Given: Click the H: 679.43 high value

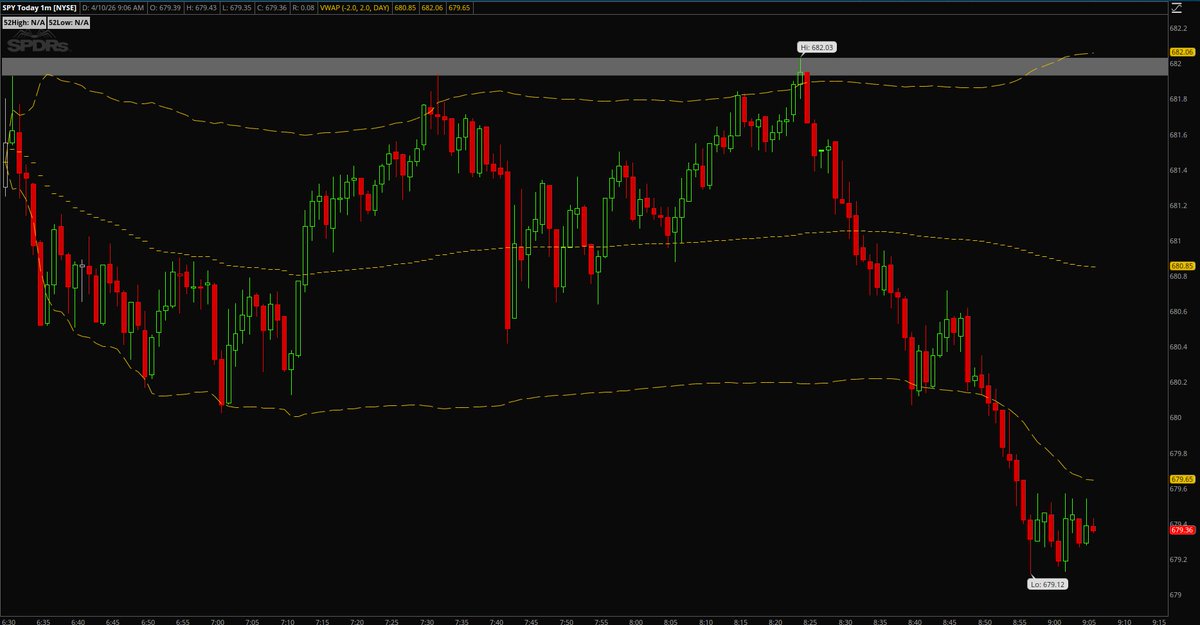Looking at the screenshot, I should pyautogui.click(x=201, y=8).
